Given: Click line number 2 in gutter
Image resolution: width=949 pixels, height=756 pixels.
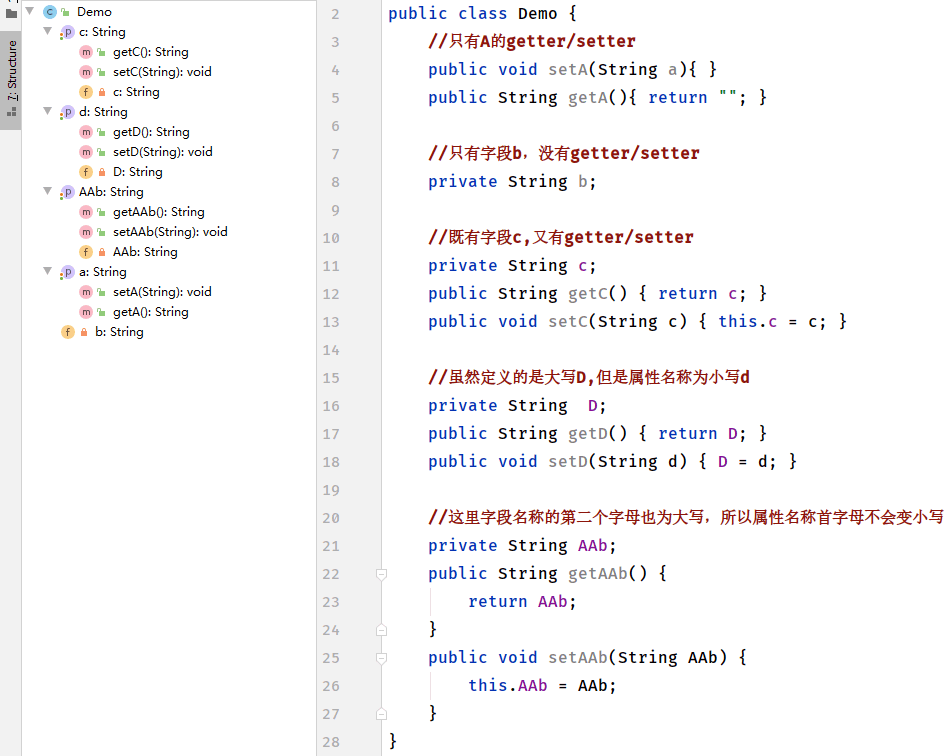Looking at the screenshot, I should tap(335, 14).
